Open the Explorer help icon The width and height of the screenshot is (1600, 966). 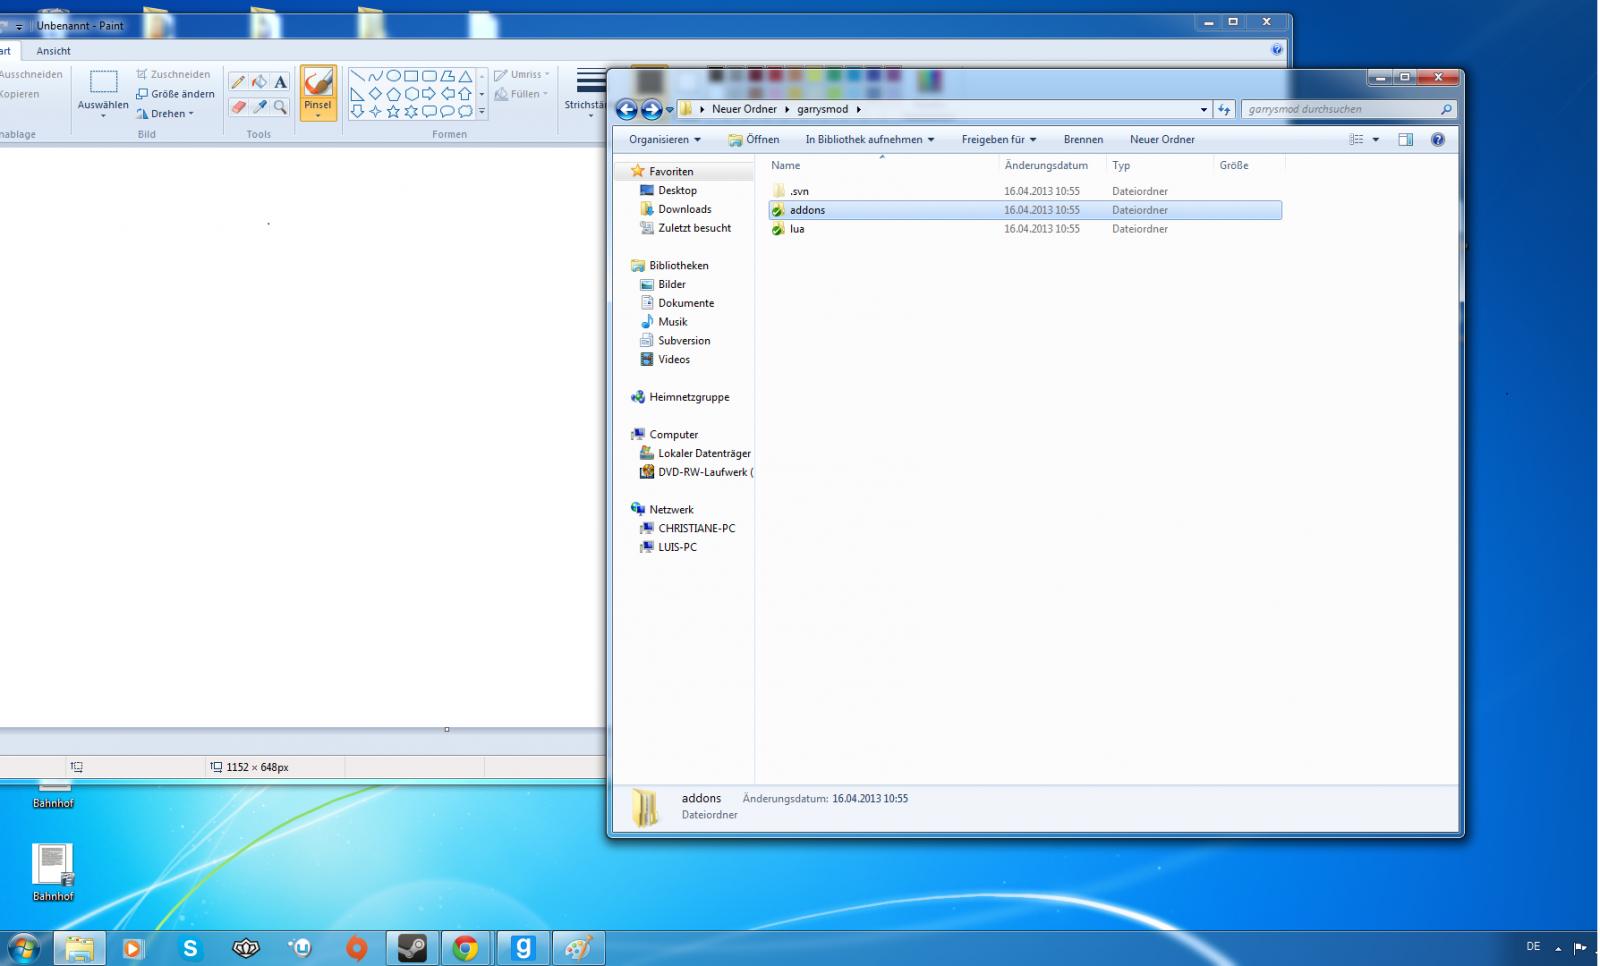(1438, 140)
